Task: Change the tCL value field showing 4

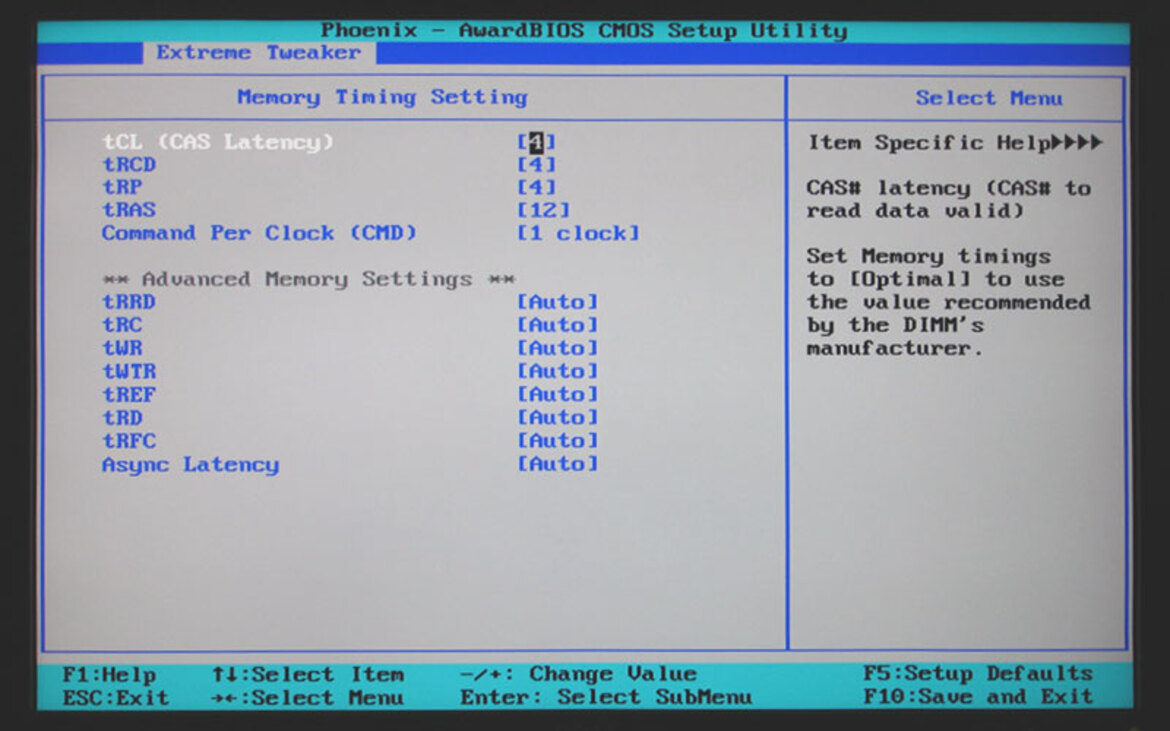Action: coord(536,142)
